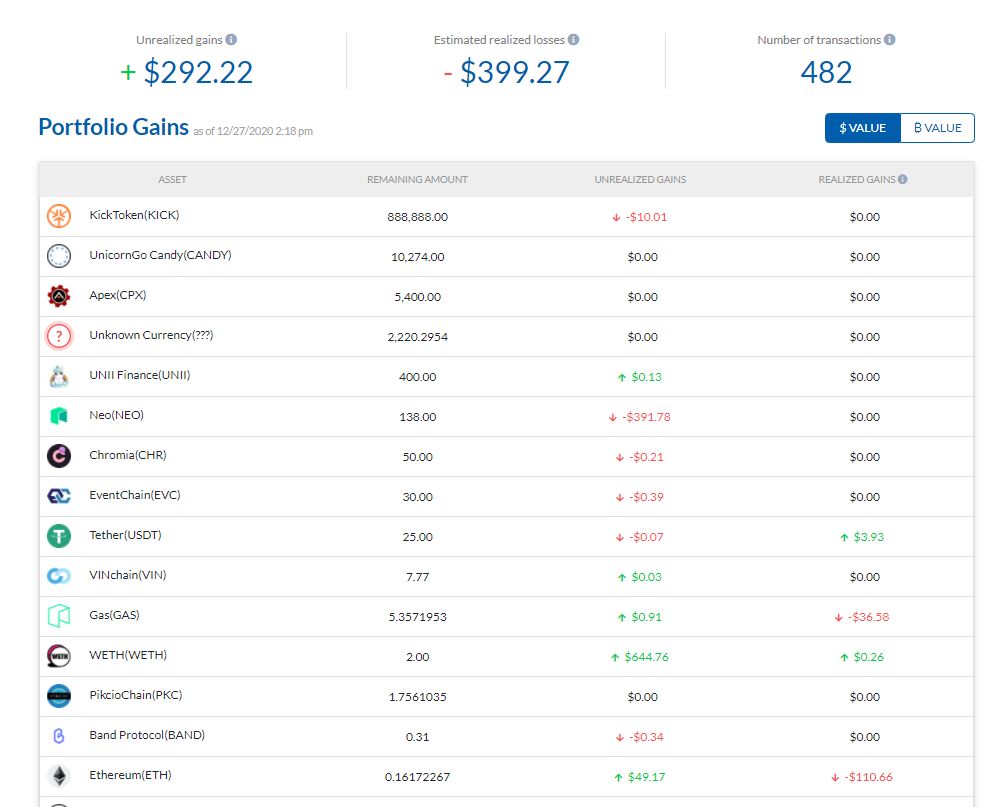Switch to Bitcoin VALUE display
The image size is (1005, 807).
[x=937, y=128]
